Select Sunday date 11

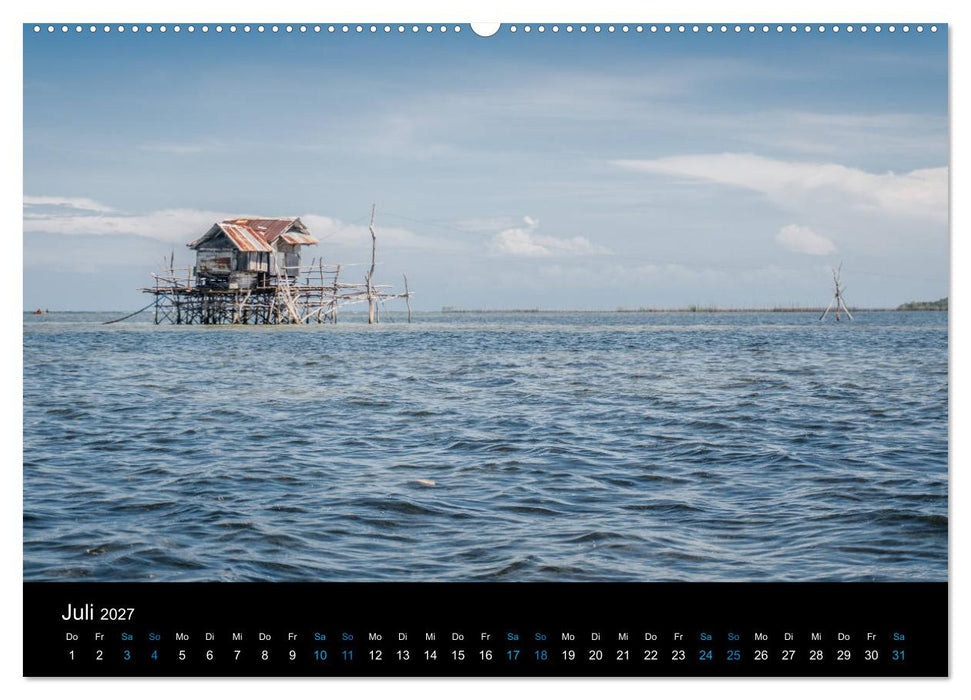pos(347,655)
